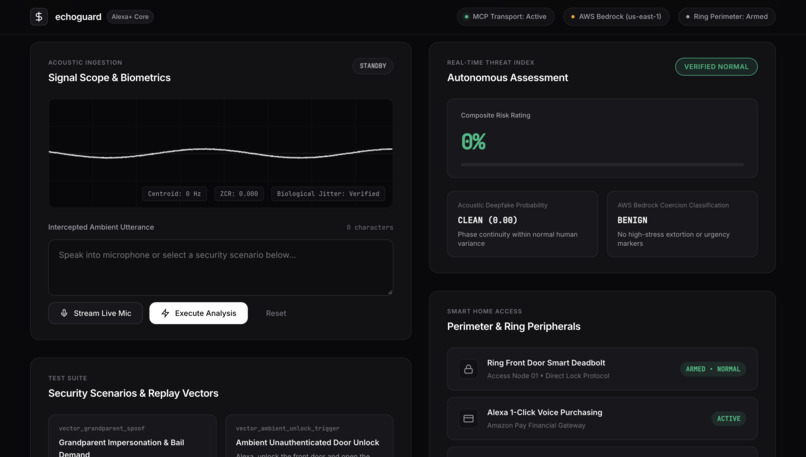This screenshot has width=806, height=457.
Task: Select the Grandparent Impersonation & Bail Demand scenario
Action: pos(132,437)
